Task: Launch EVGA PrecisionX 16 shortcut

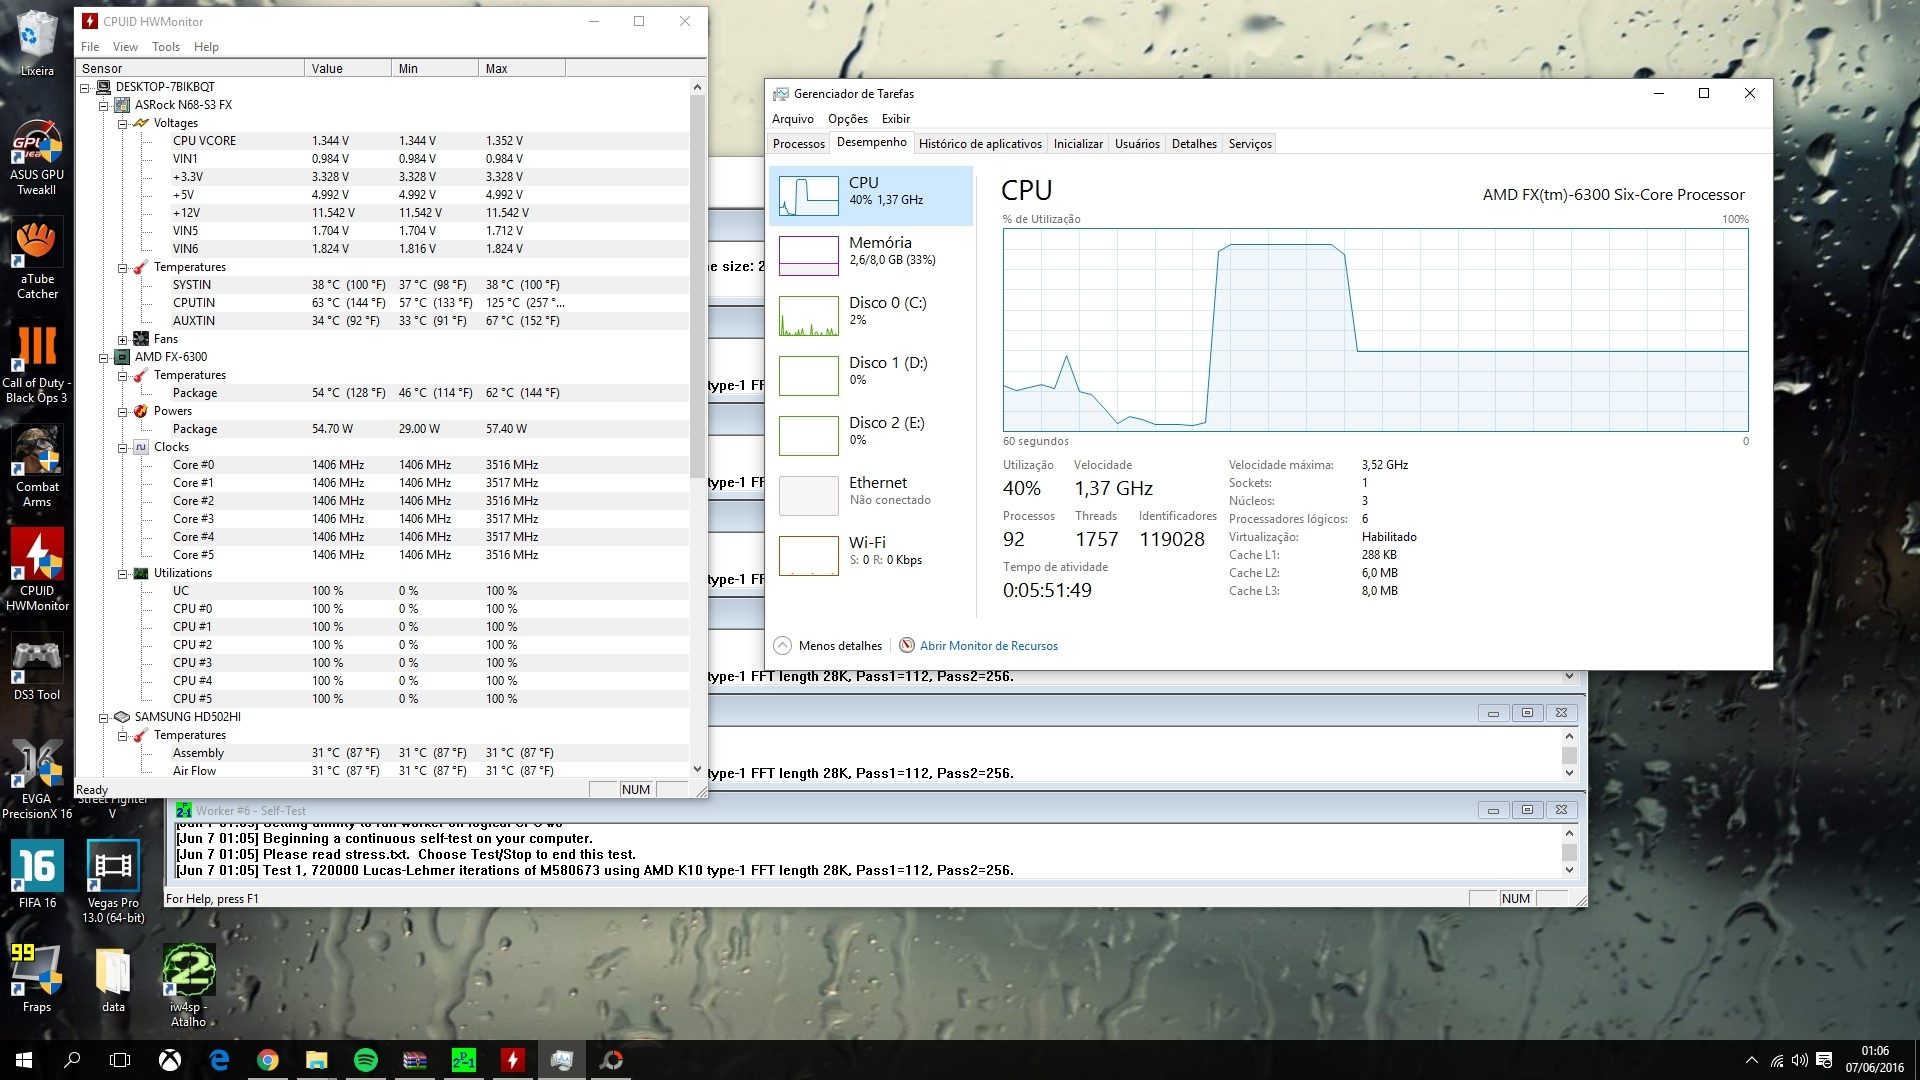Action: [x=37, y=778]
